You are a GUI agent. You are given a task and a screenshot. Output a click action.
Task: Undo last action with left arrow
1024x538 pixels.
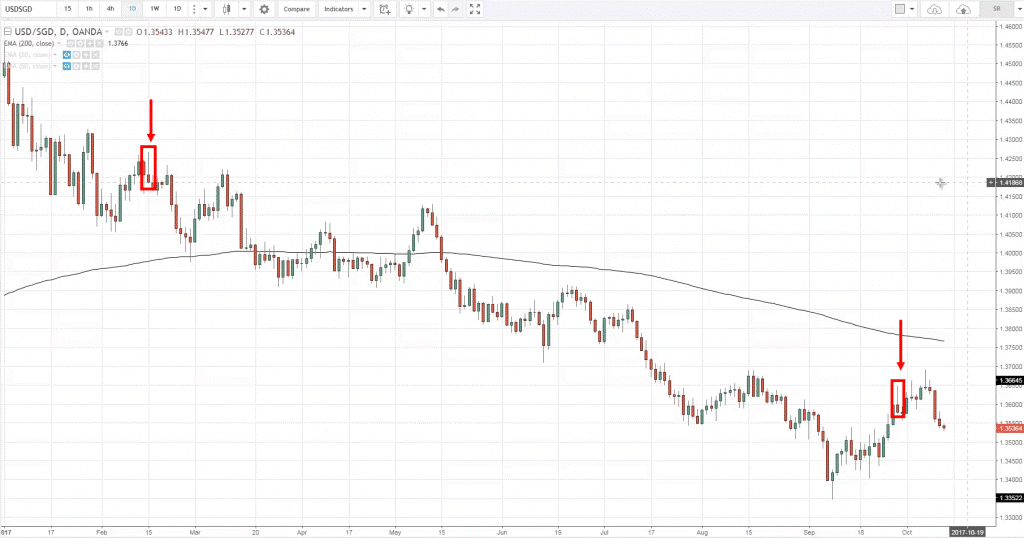(x=440, y=9)
